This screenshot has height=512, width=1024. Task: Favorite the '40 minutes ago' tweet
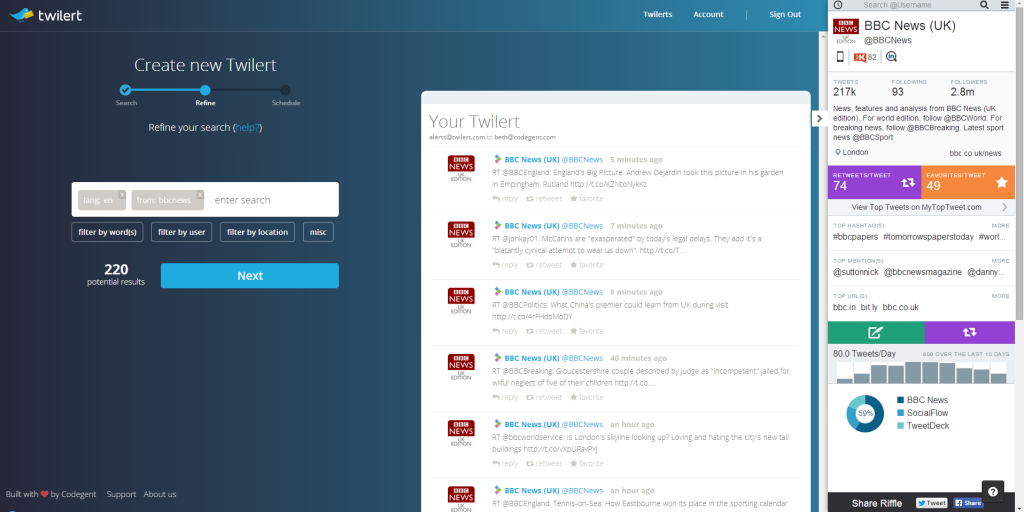(586, 397)
